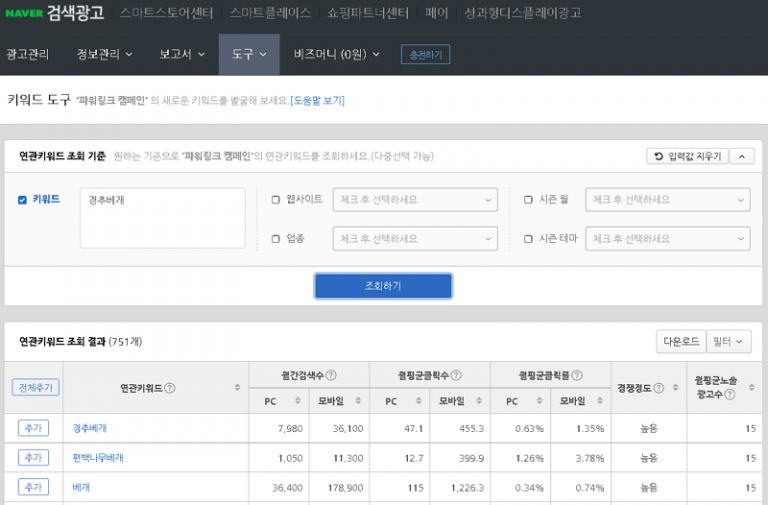768x505 pixels.
Task: Click the keyword text input area
Action: (162, 217)
